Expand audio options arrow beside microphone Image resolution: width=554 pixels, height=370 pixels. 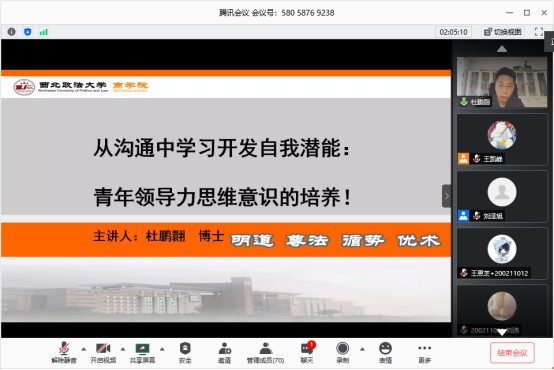pos(83,349)
